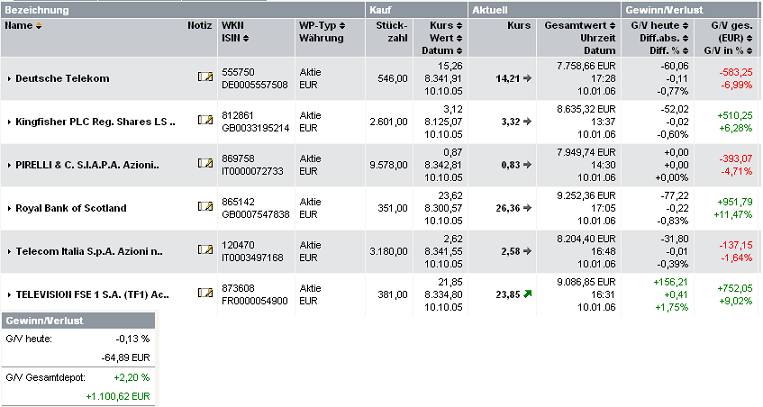Click the TELEVISION FSE 1 note icon
The height and width of the screenshot is (407, 763).
[205, 295]
